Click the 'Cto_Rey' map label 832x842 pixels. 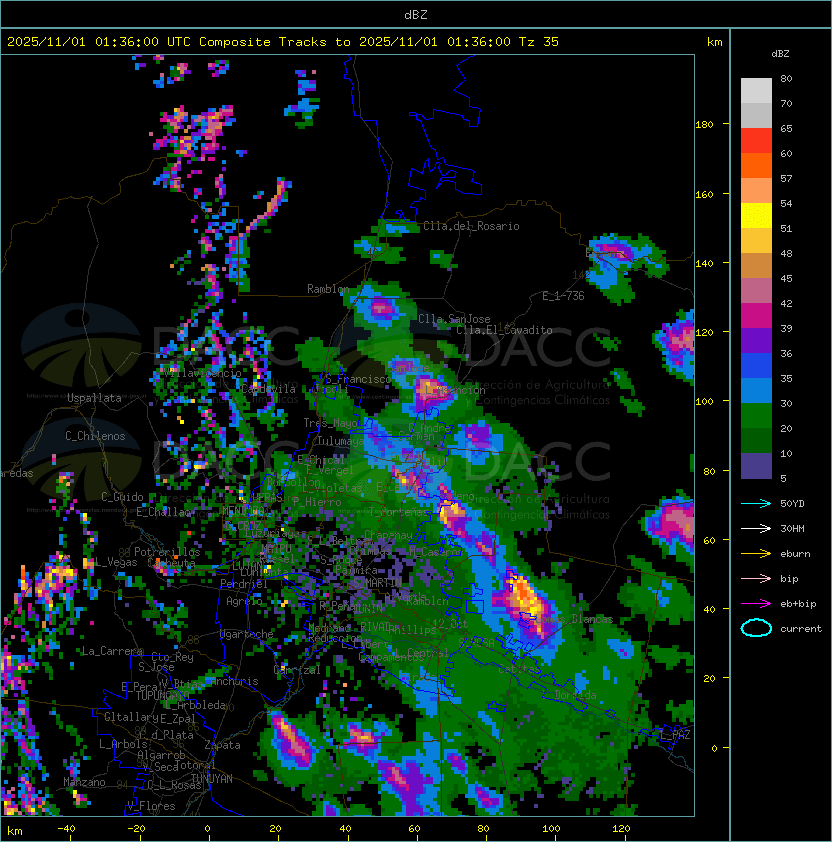pos(172,657)
